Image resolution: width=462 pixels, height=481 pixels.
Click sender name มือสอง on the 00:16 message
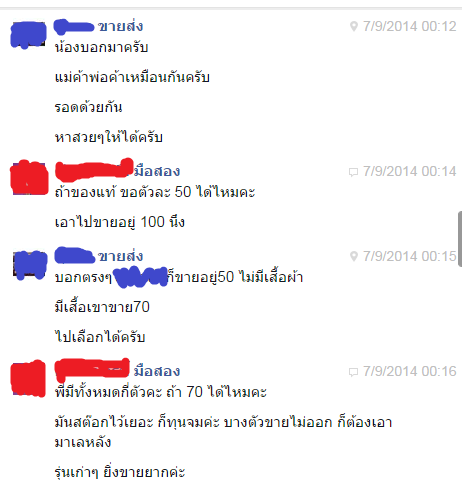coord(157,371)
